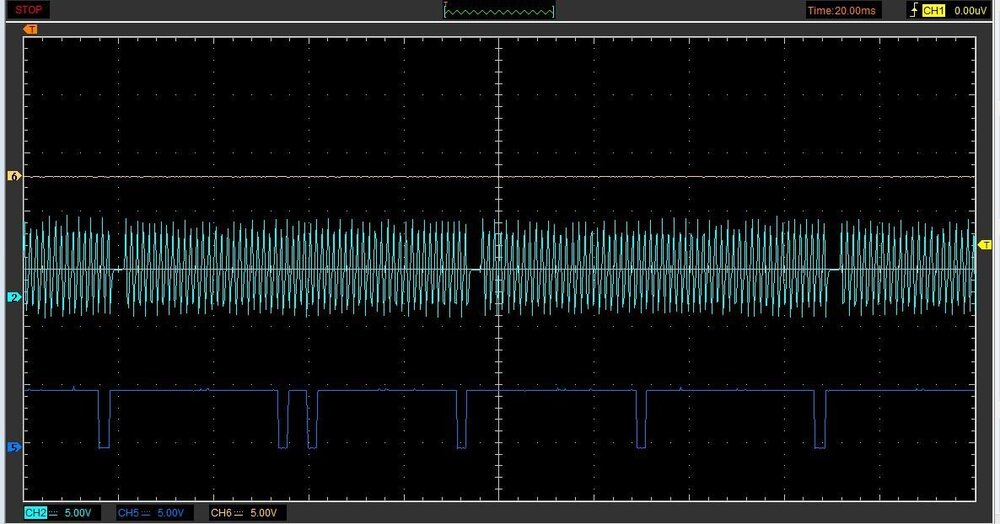1000x524 pixels.
Task: Toggle the CH5 channel label
Action: pyautogui.click(x=127, y=513)
